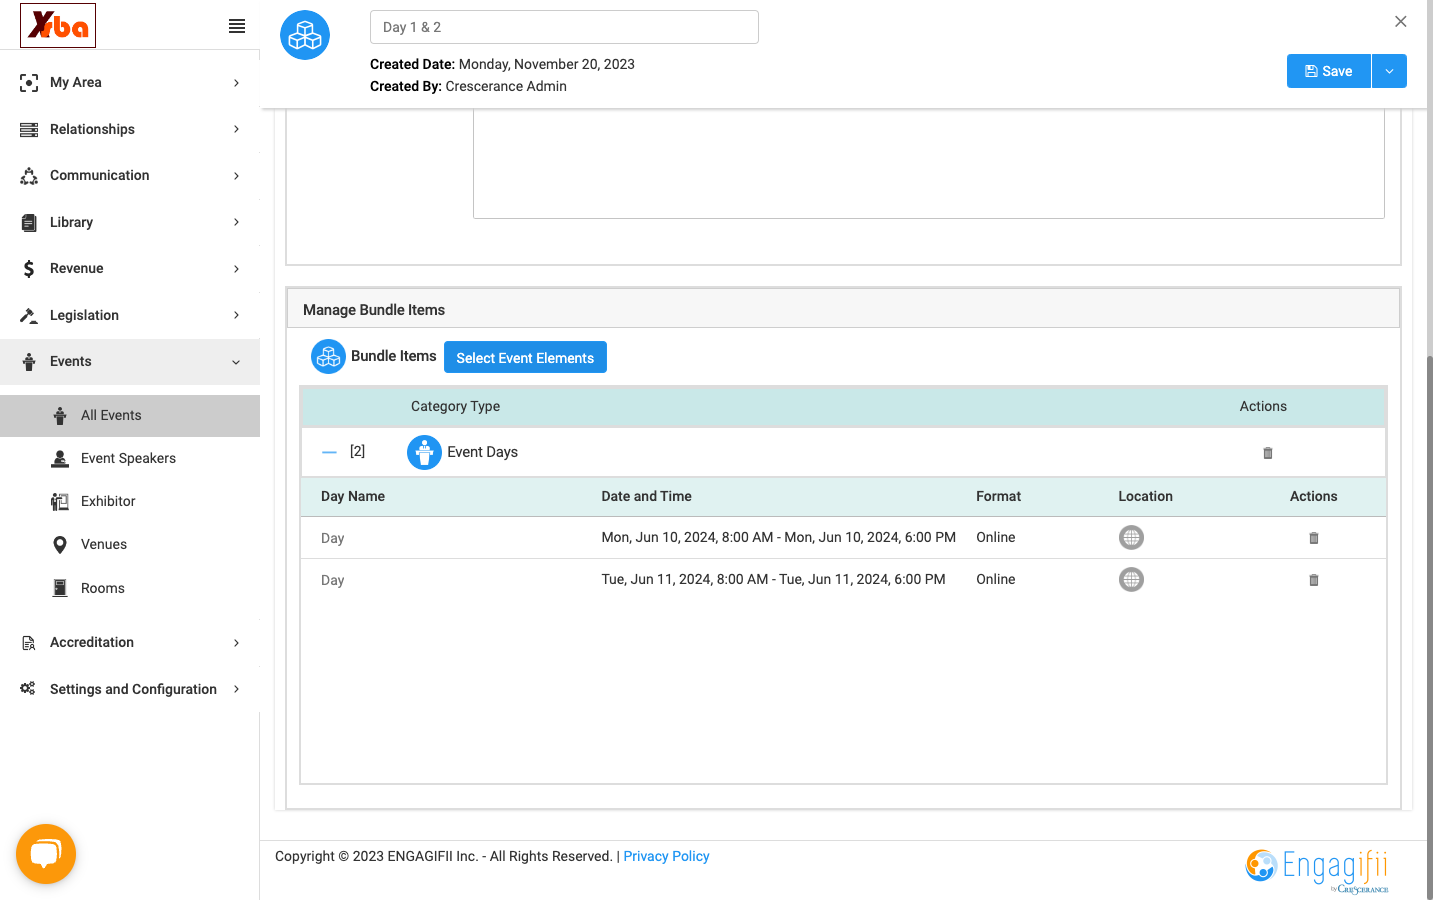Image resolution: width=1433 pixels, height=900 pixels.
Task: Click the Bundle Items cubes icon
Action: point(328,356)
